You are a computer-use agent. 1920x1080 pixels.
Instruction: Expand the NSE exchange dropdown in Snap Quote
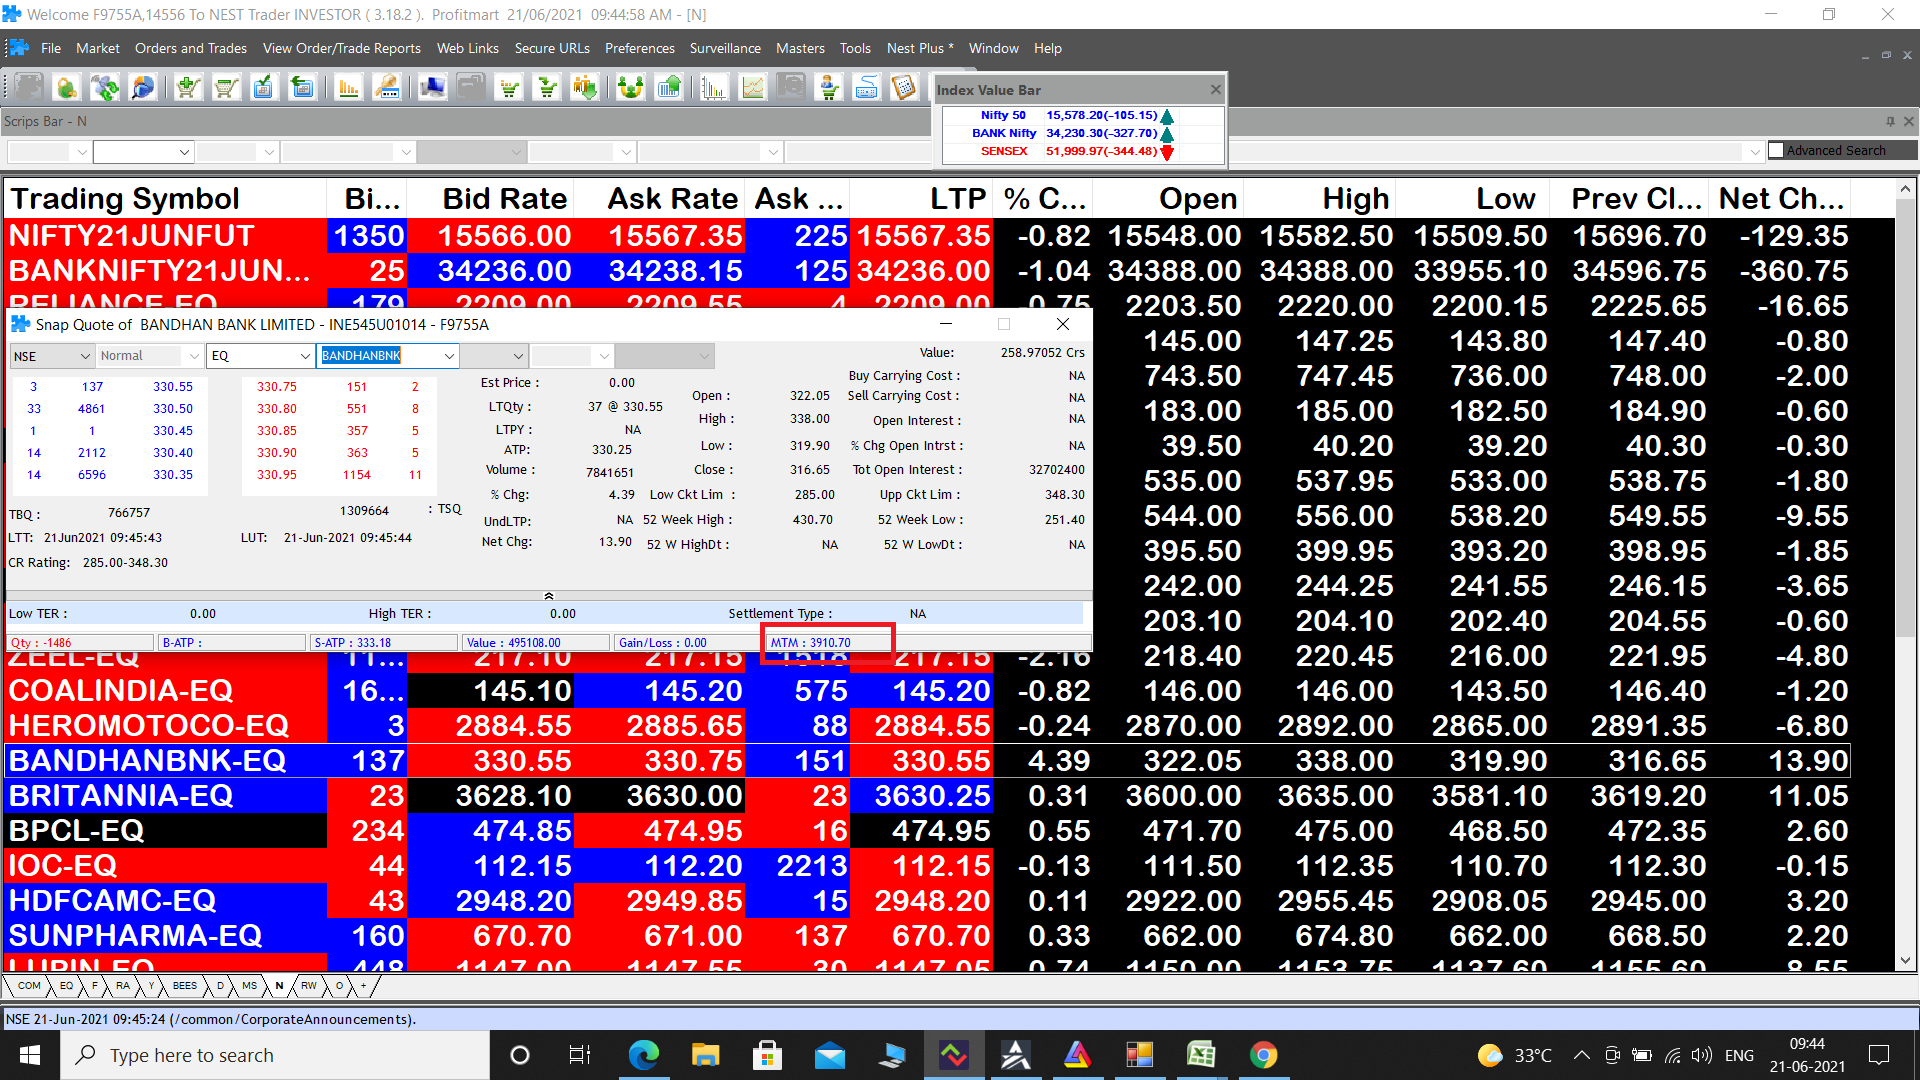click(x=84, y=356)
